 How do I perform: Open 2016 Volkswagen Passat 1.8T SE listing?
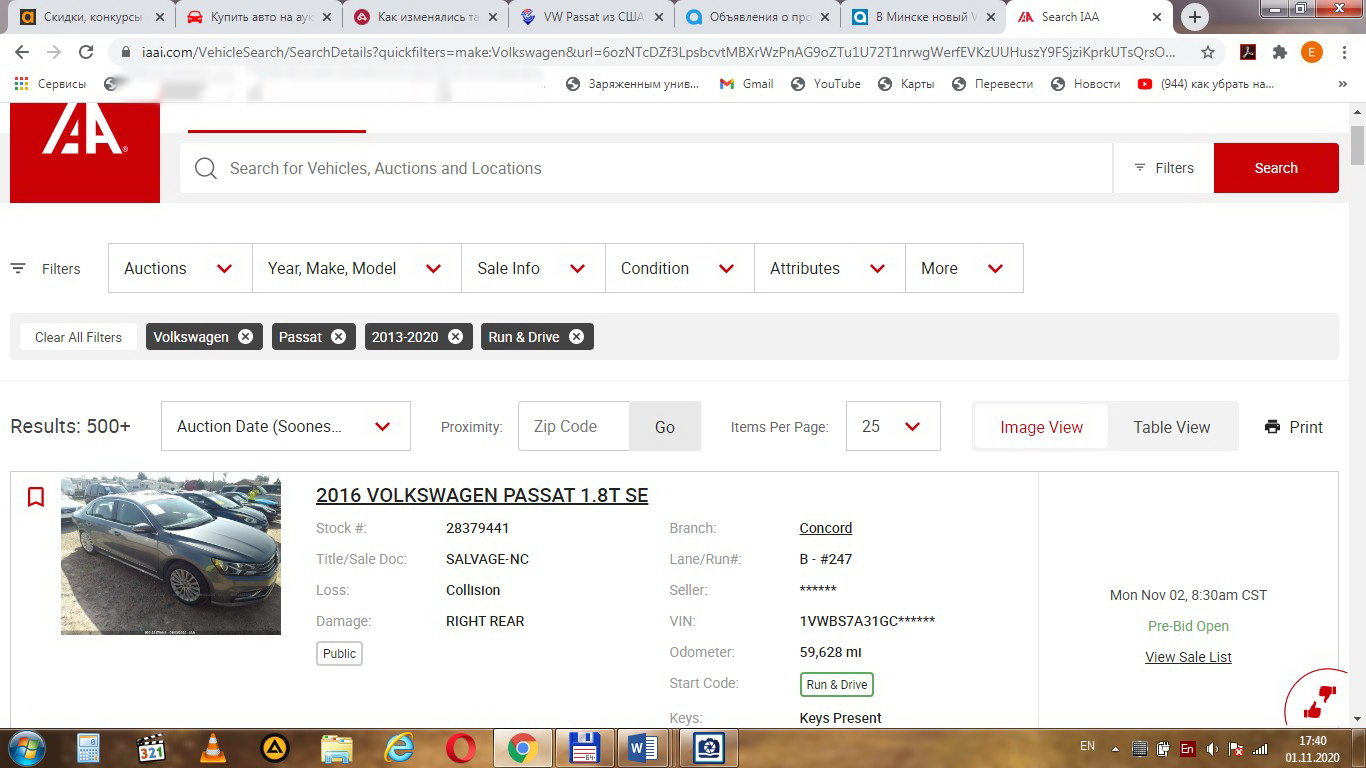482,495
